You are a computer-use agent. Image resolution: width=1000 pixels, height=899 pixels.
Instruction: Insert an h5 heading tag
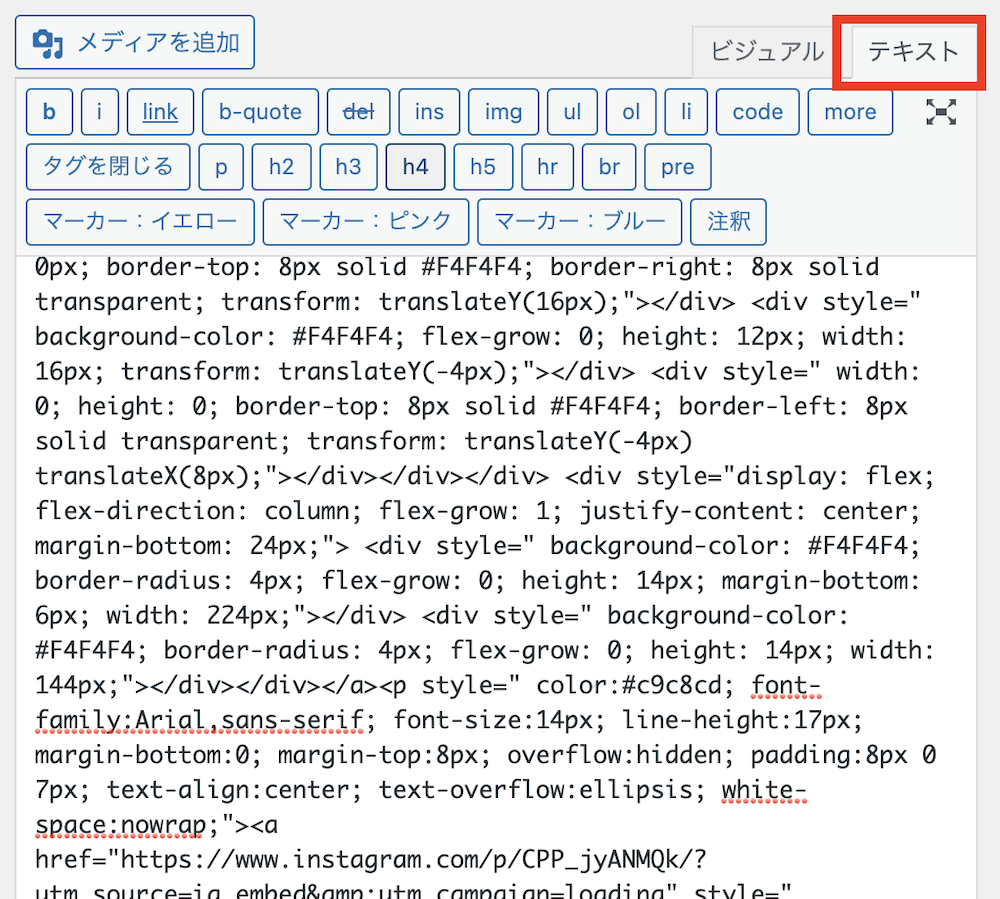click(483, 167)
